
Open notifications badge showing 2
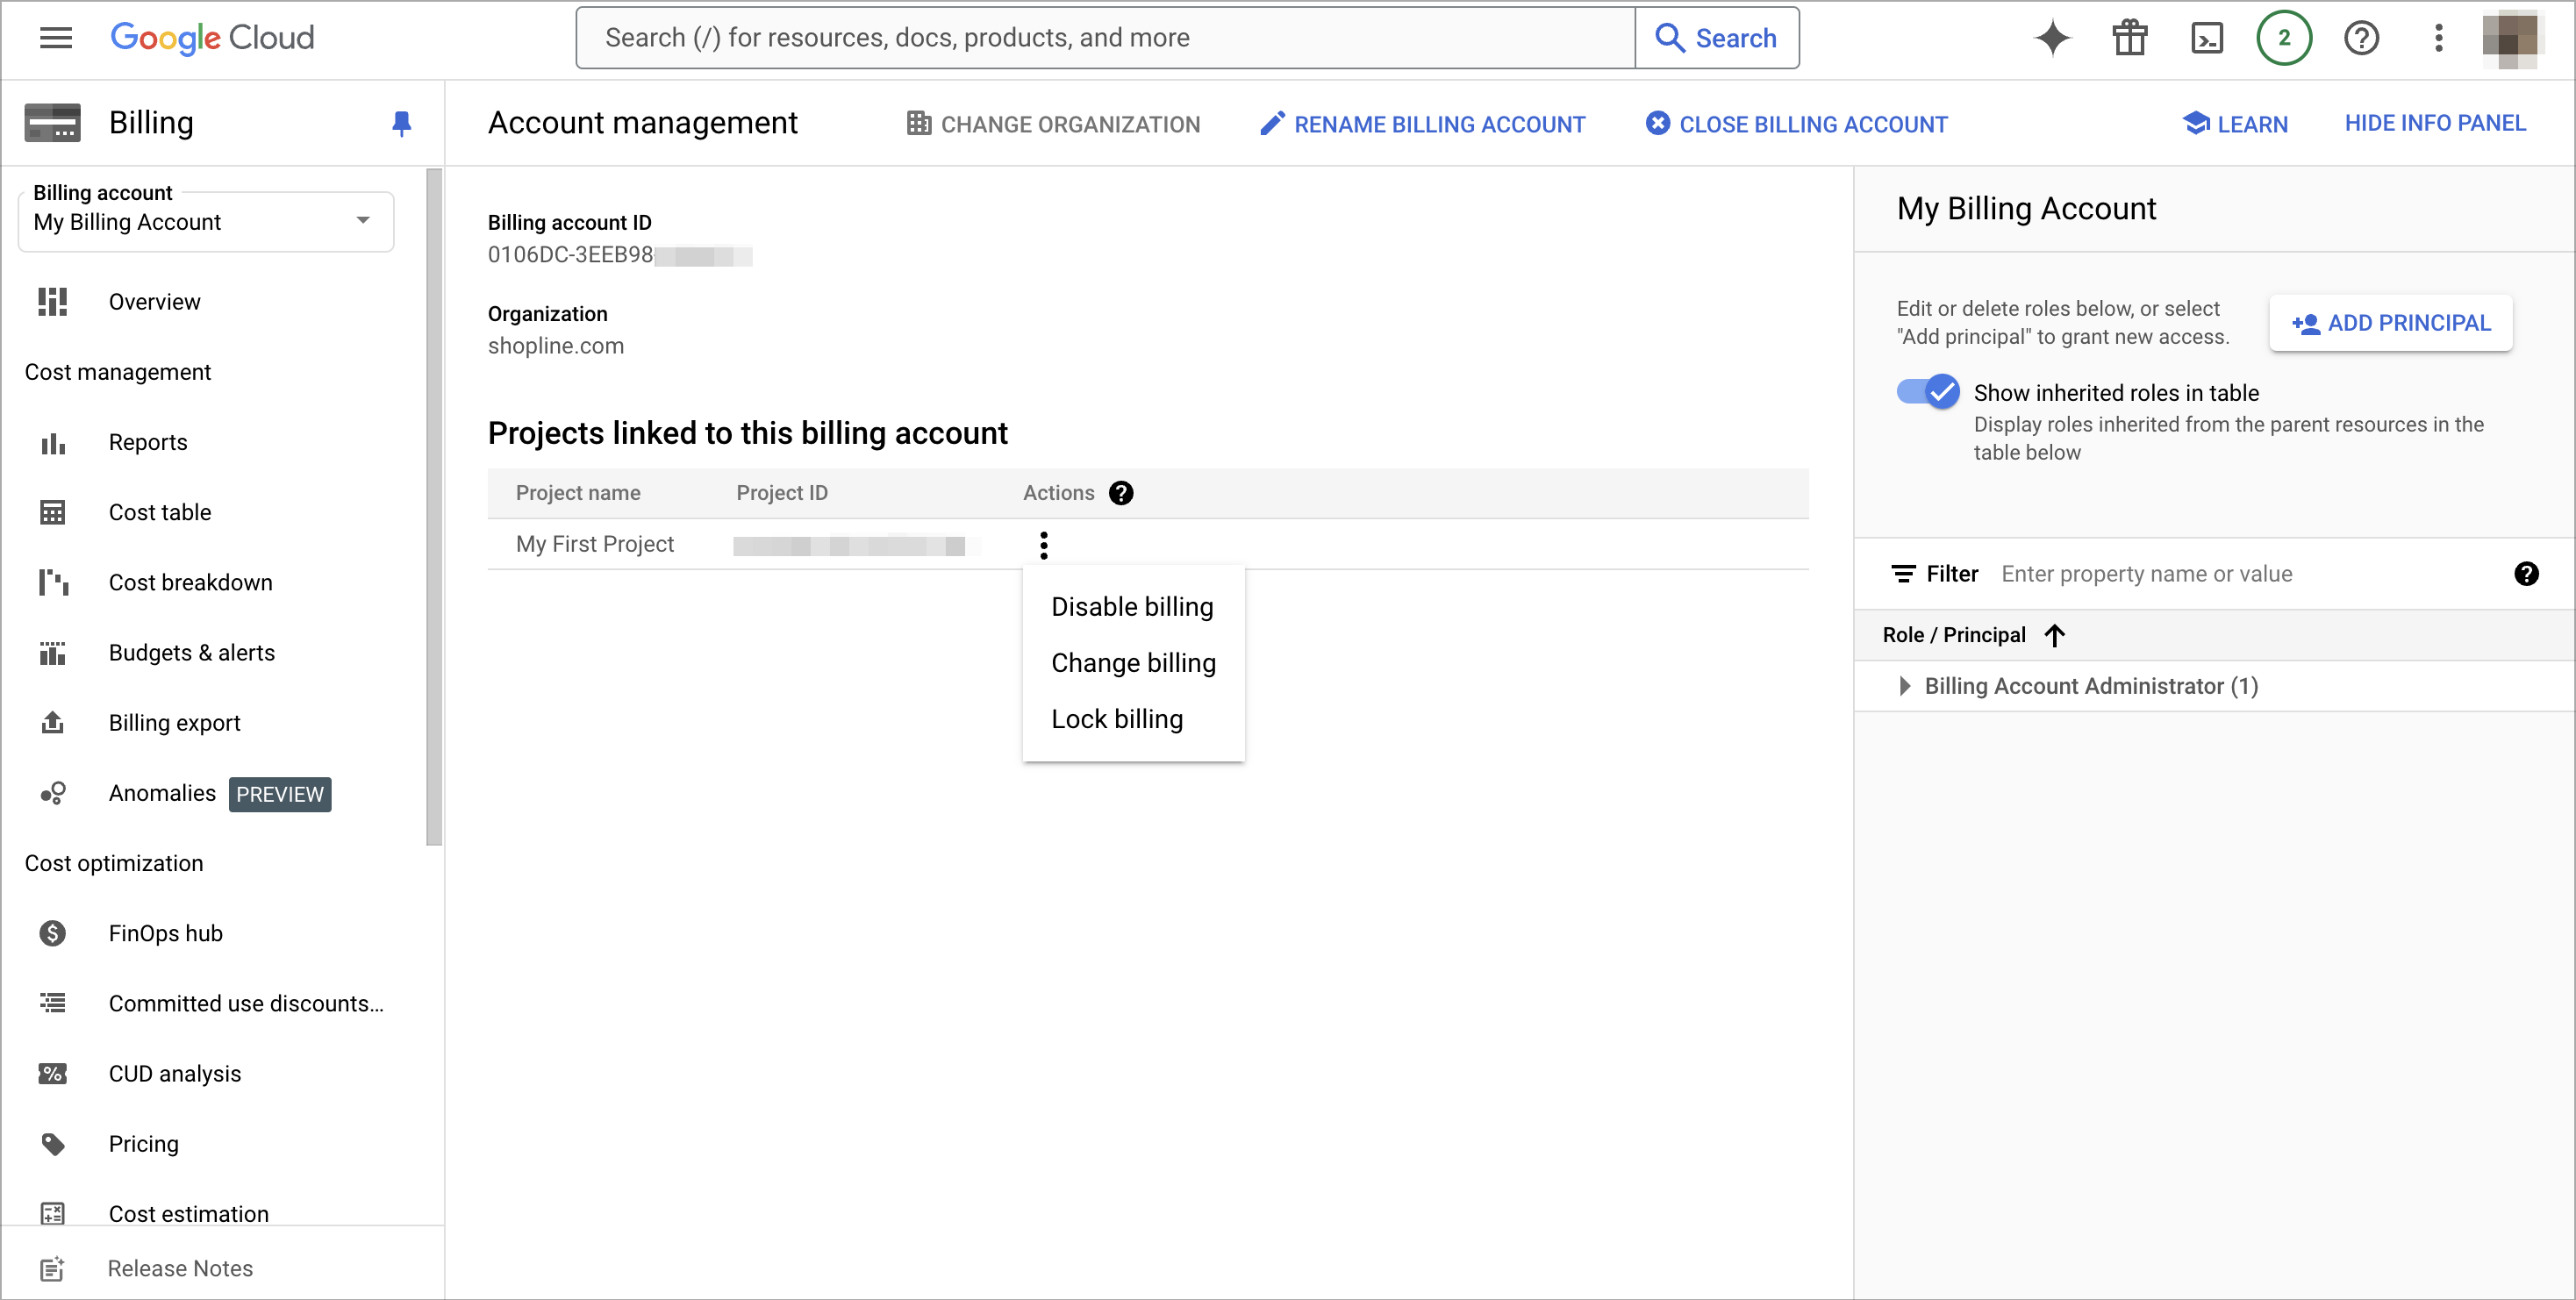[2284, 38]
